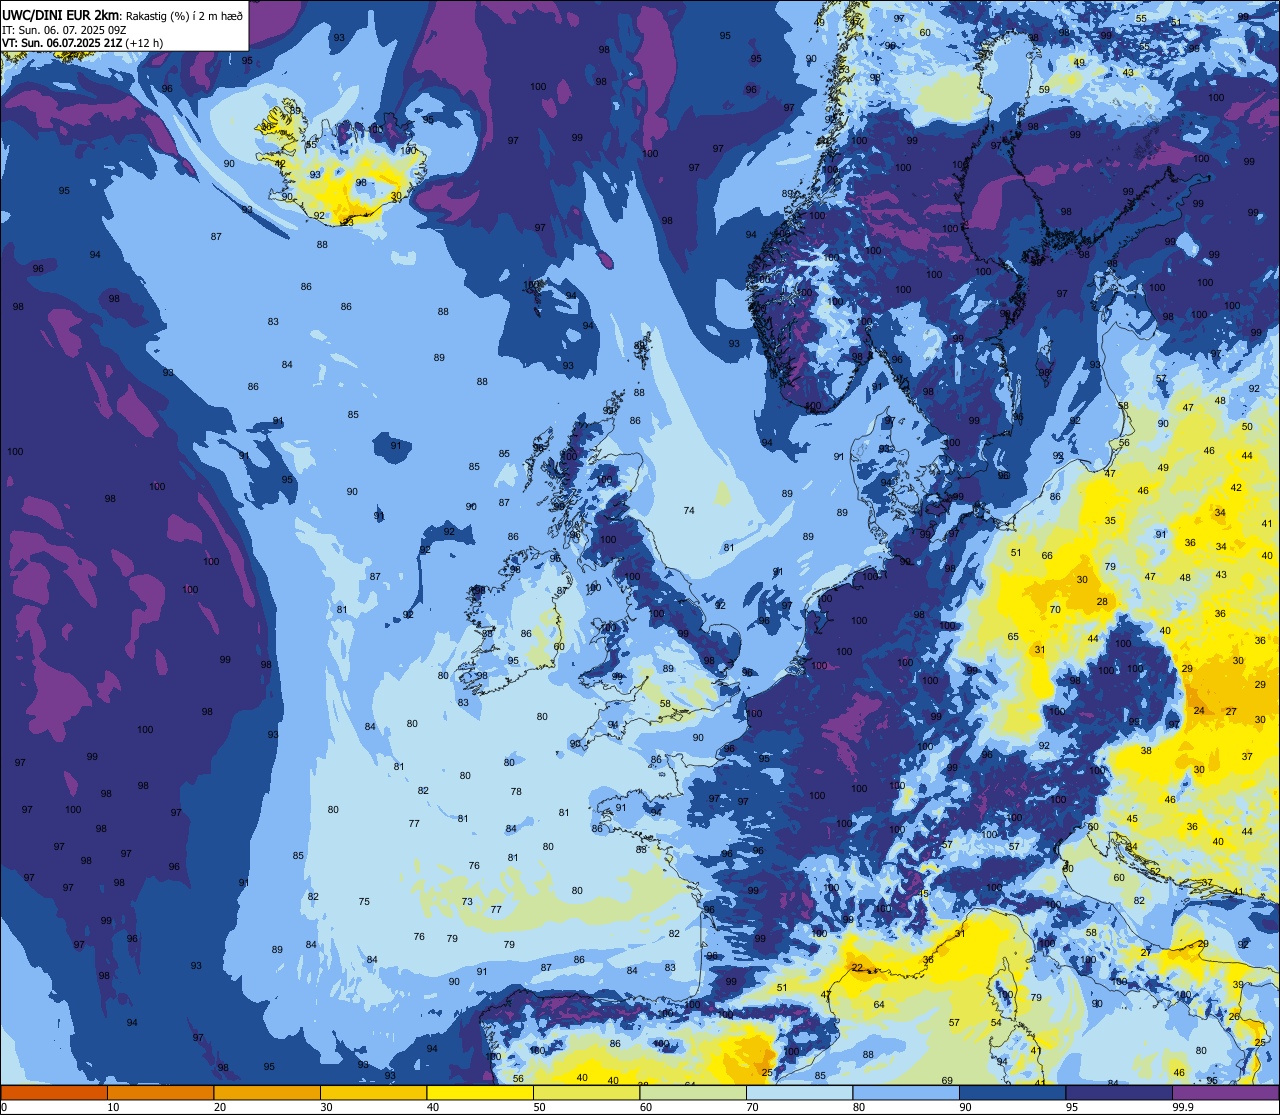1280x1115 pixels.
Task: Click the '50' legend label
Action: pos(539,1107)
